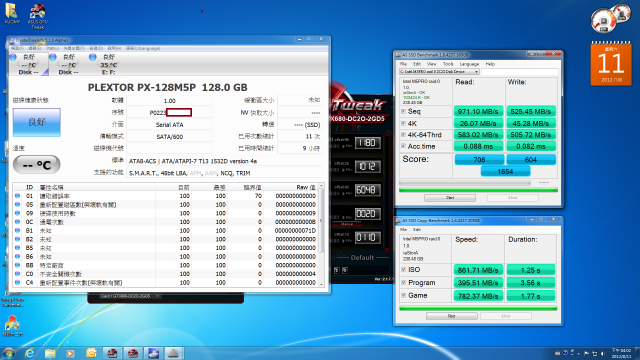Open the yellow folder icon on the desktop

point(12,13)
